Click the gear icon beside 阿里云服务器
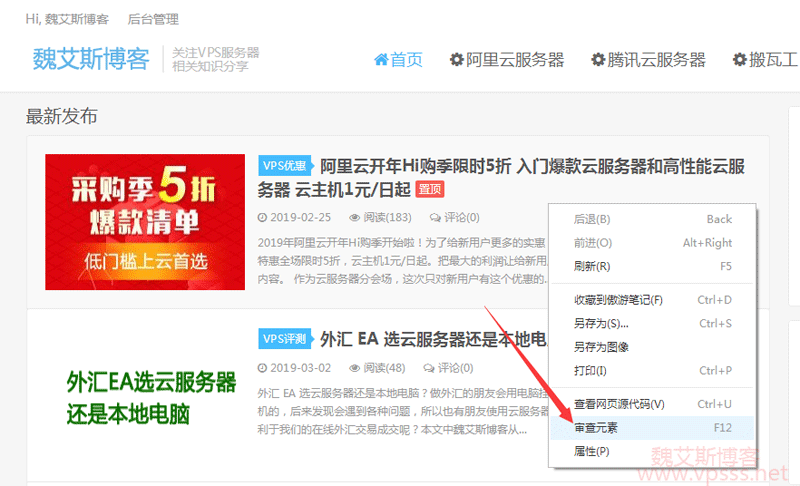The height and width of the screenshot is (486, 800). click(x=457, y=60)
